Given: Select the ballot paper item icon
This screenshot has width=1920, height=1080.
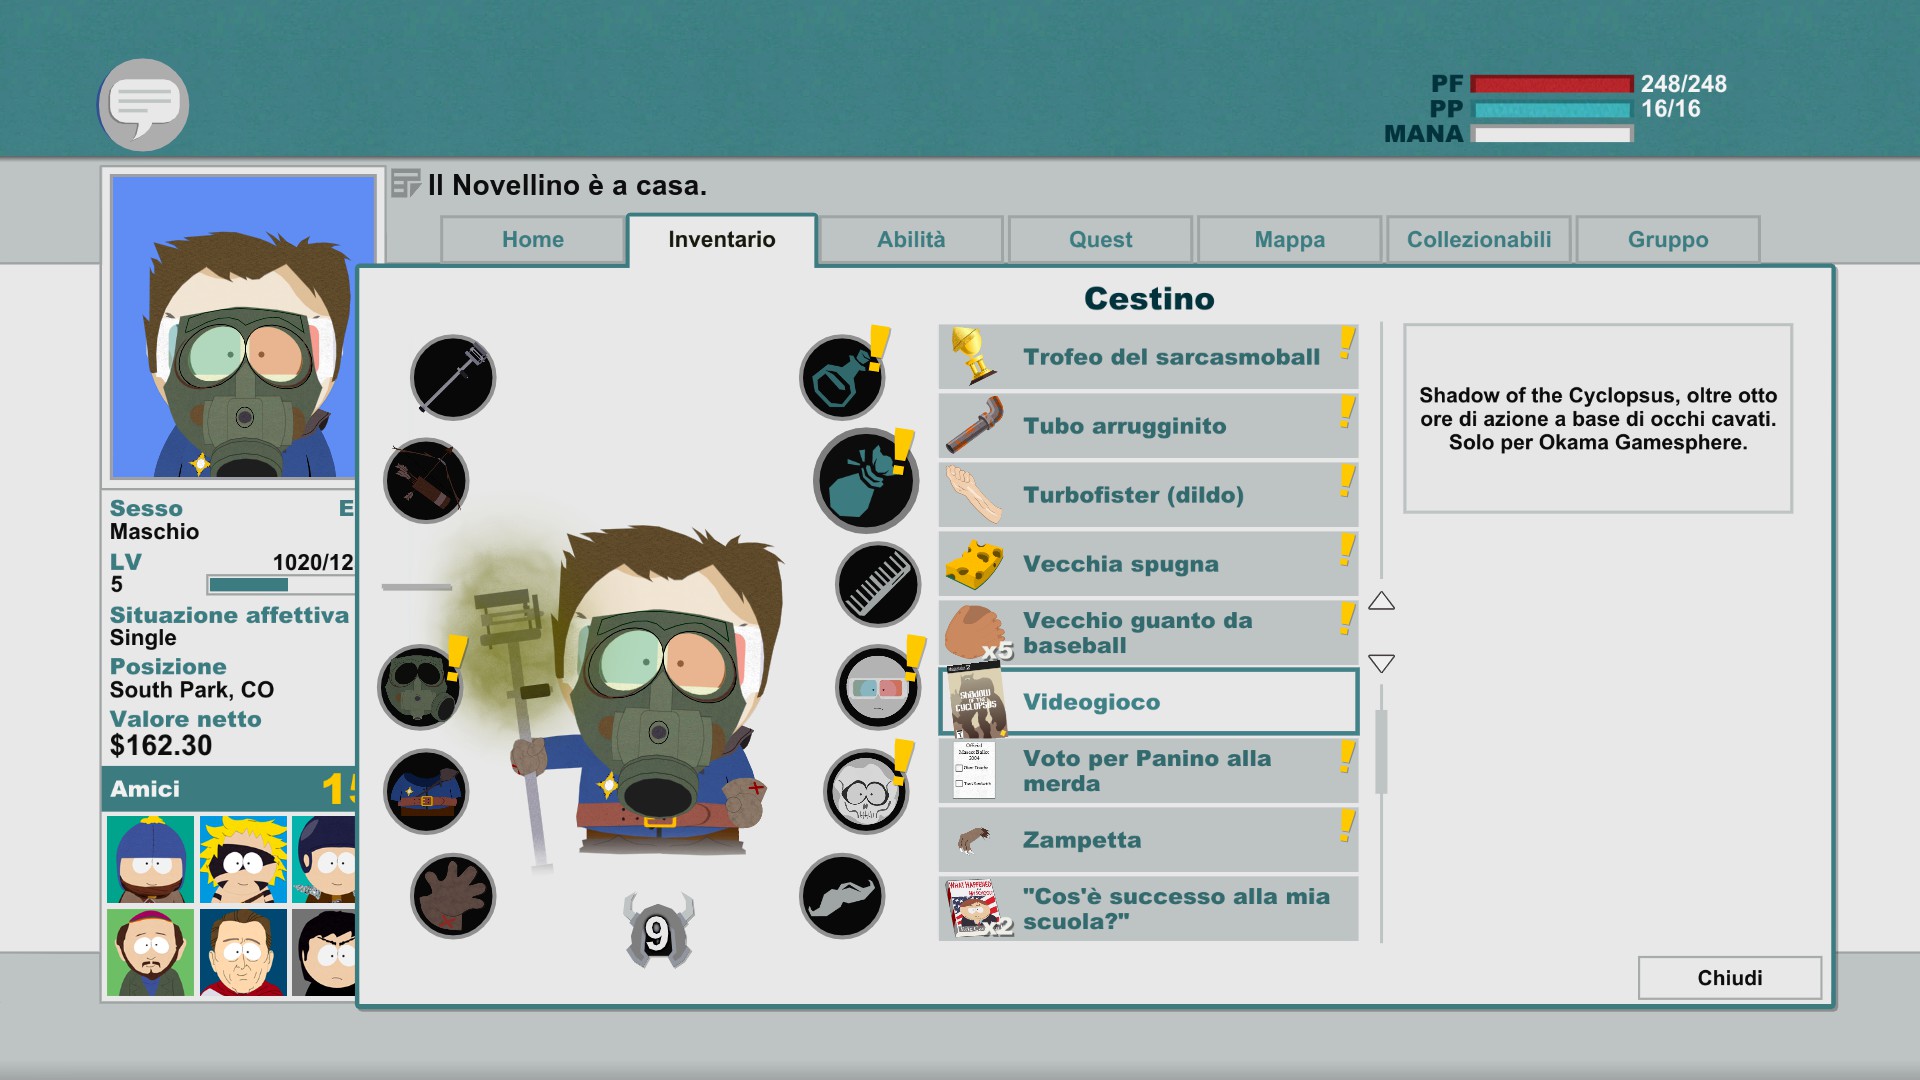Looking at the screenshot, I should coord(975,770).
